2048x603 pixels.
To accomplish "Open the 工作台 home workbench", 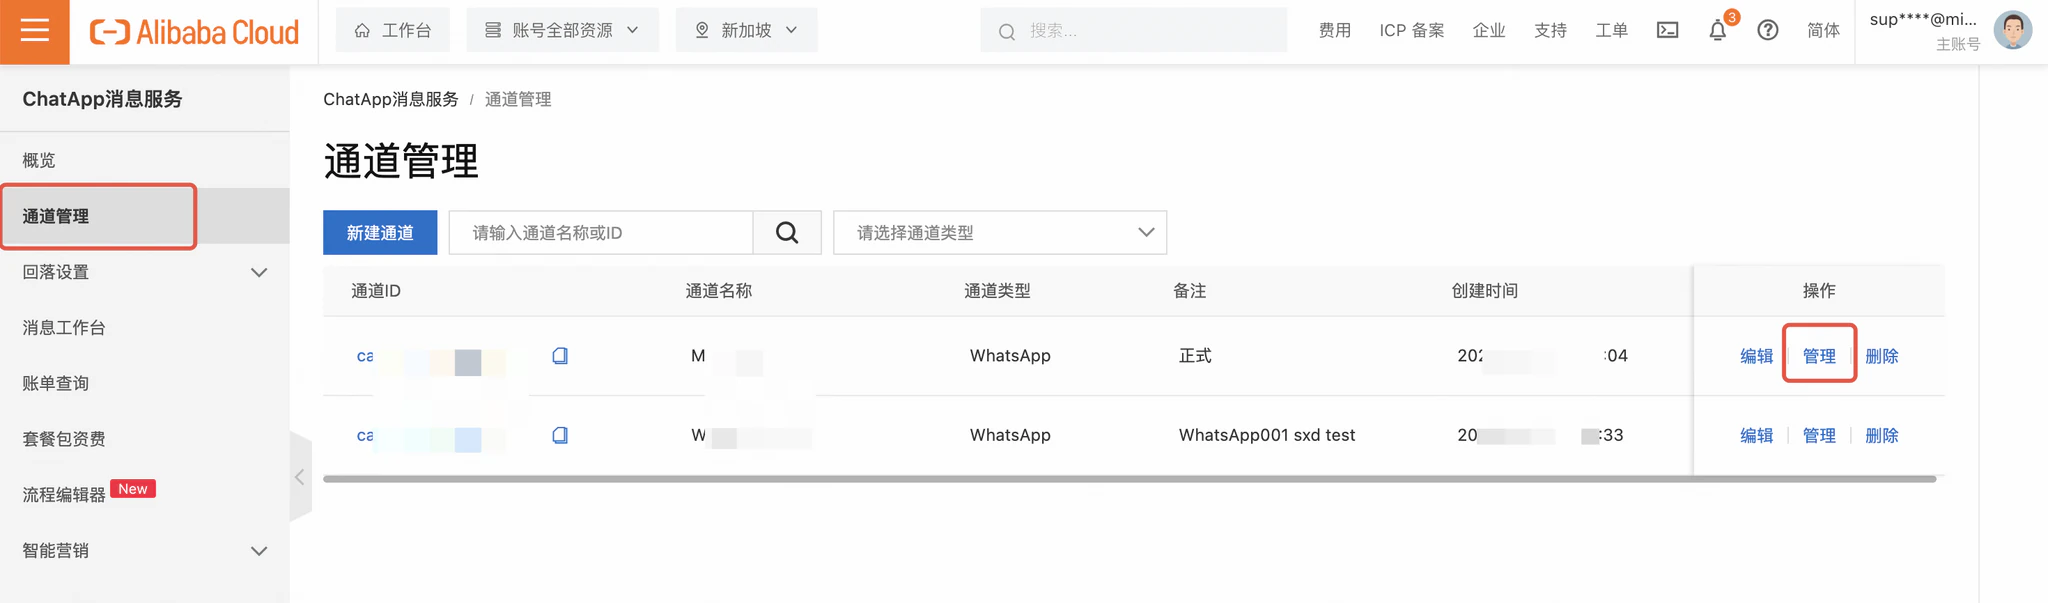I will 392,30.
